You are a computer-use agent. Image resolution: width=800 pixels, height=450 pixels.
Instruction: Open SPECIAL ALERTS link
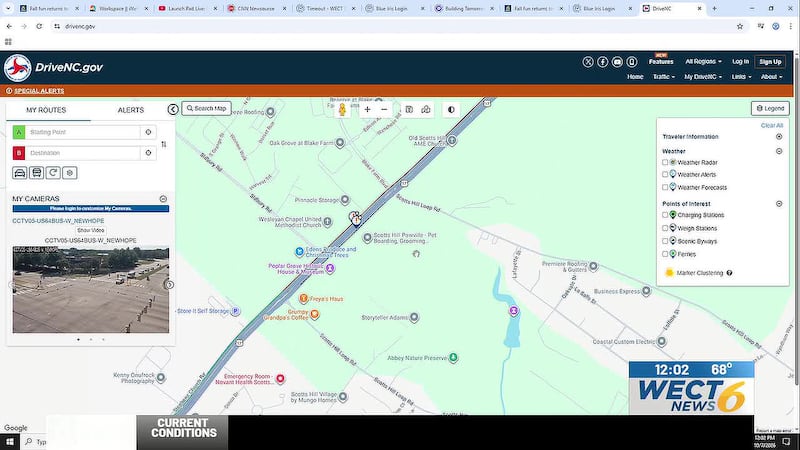coord(39,91)
